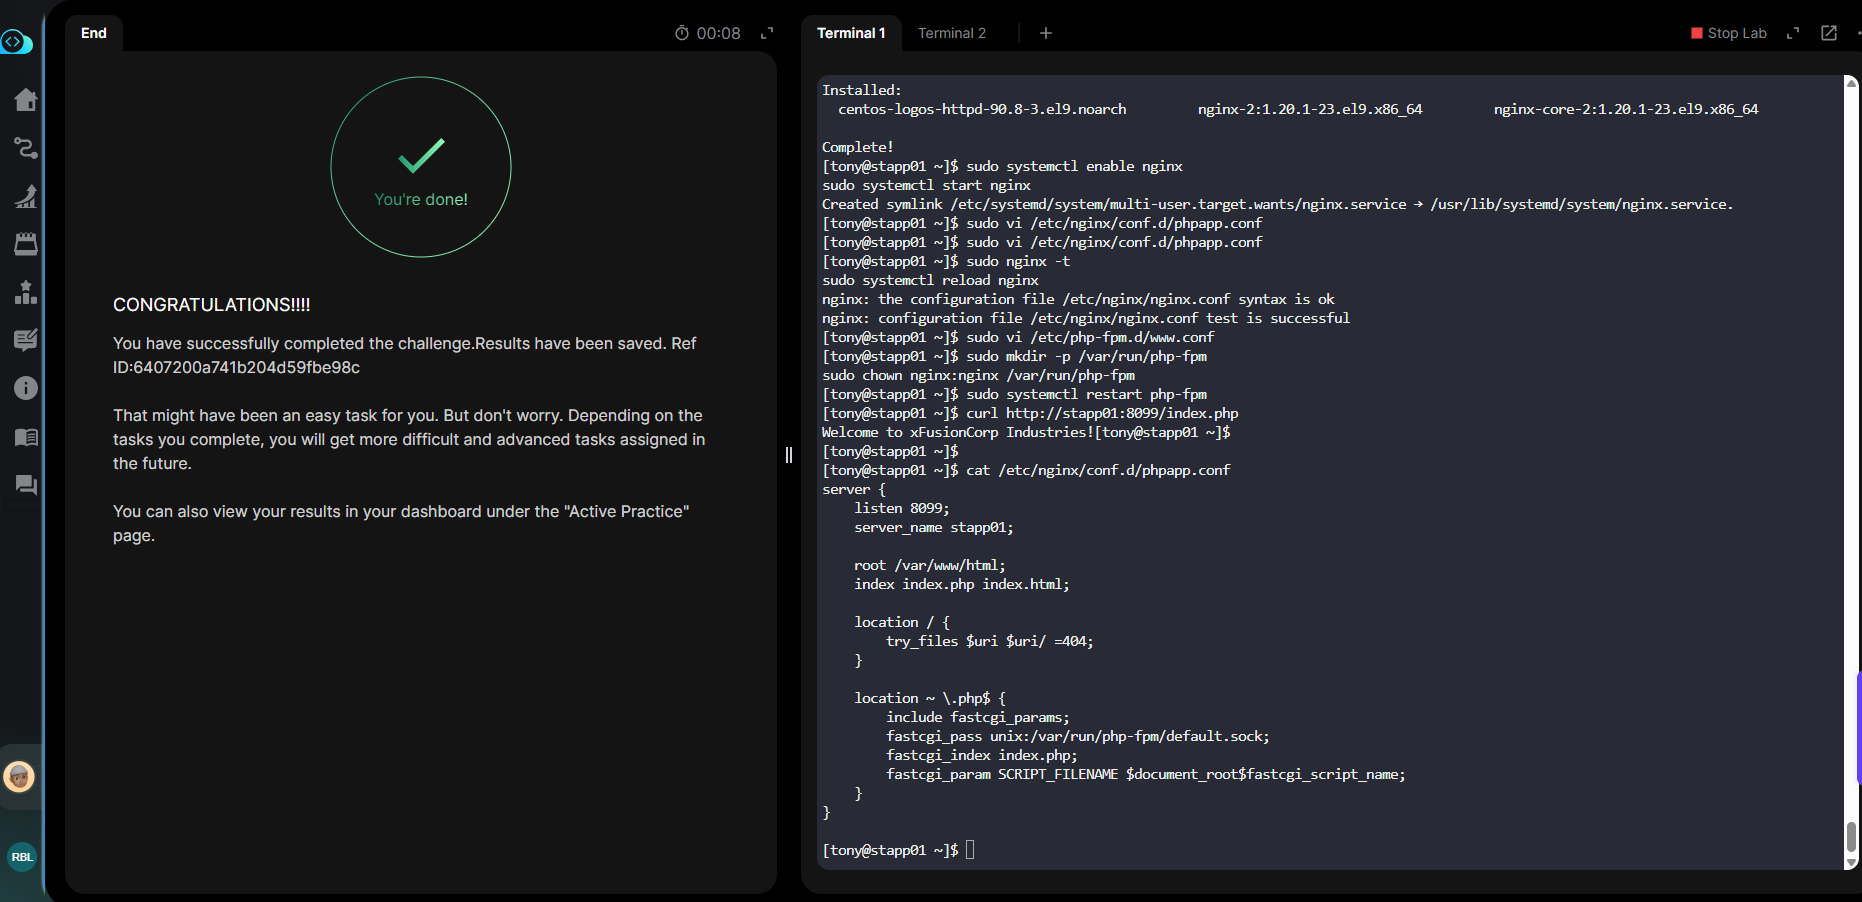Click the "Installed:" terminal output line
Image resolution: width=1862 pixels, height=902 pixels.
coord(862,90)
